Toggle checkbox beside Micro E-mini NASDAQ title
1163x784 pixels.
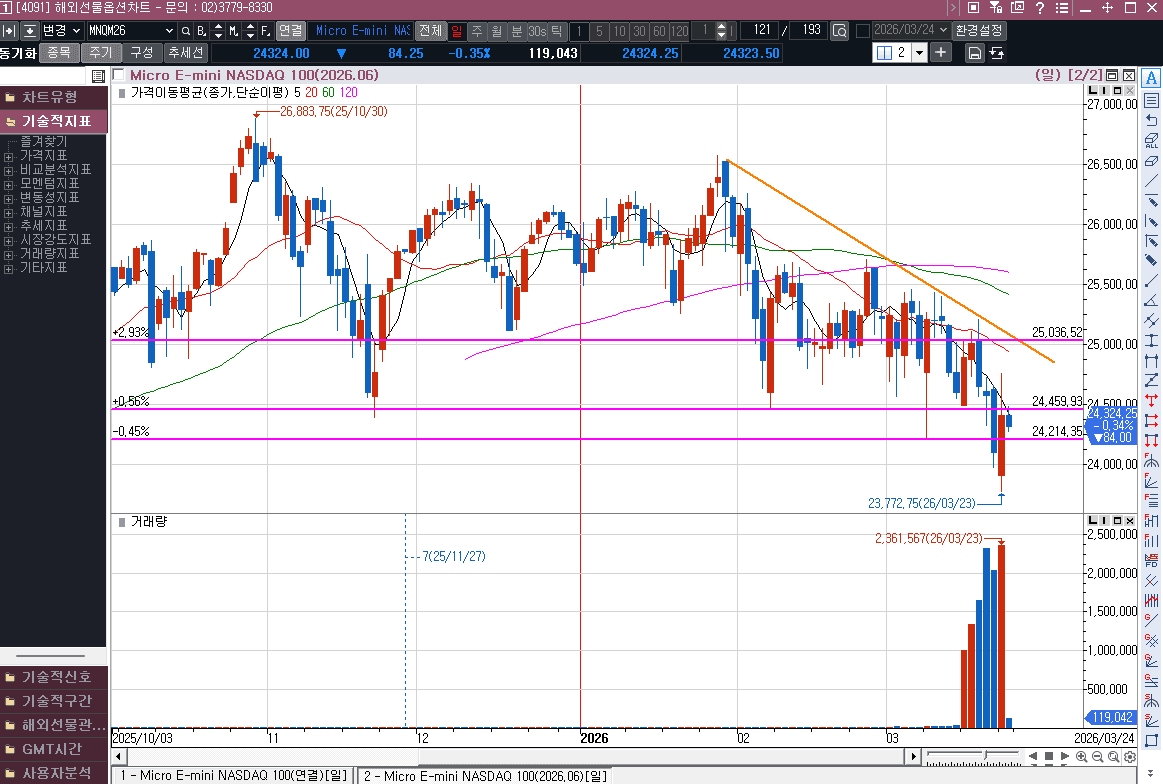tap(119, 75)
